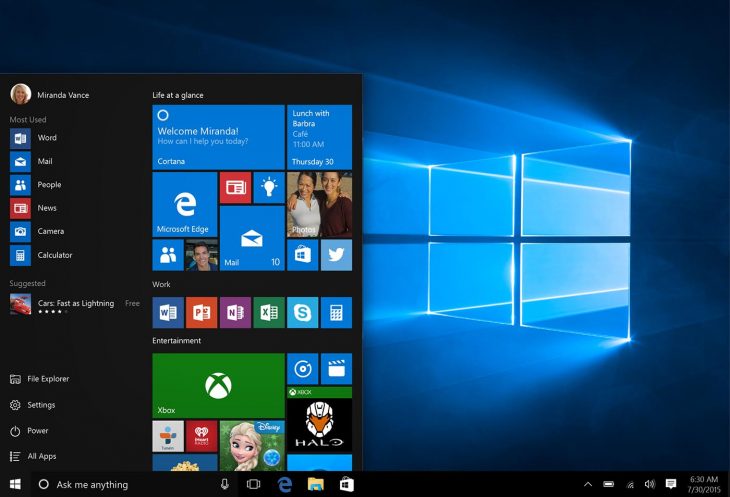
Task: Open the Groove Music tile
Action: point(303,369)
